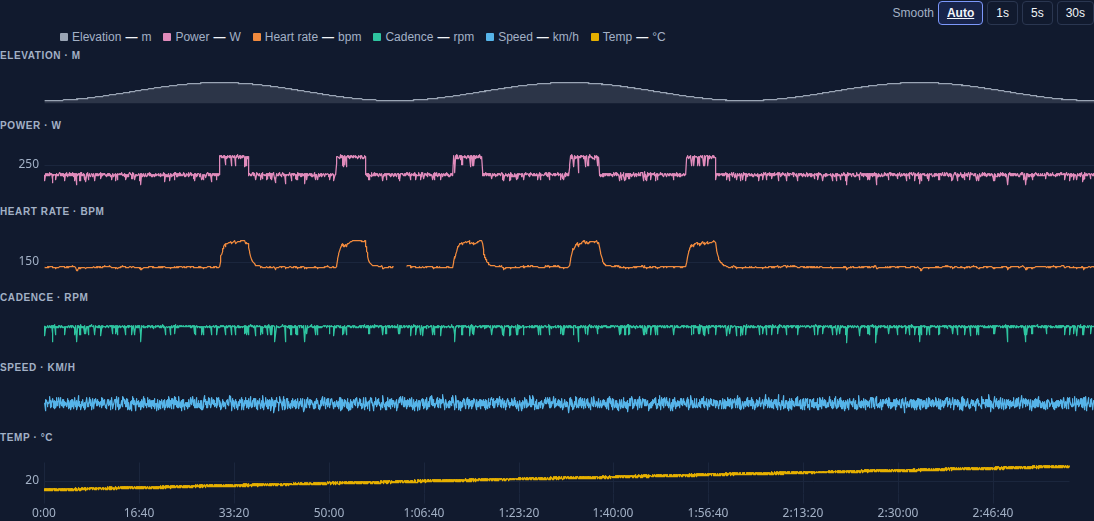Click the 2:30:00 time axis label
Viewport: 1094px width, 521px height.
(898, 513)
